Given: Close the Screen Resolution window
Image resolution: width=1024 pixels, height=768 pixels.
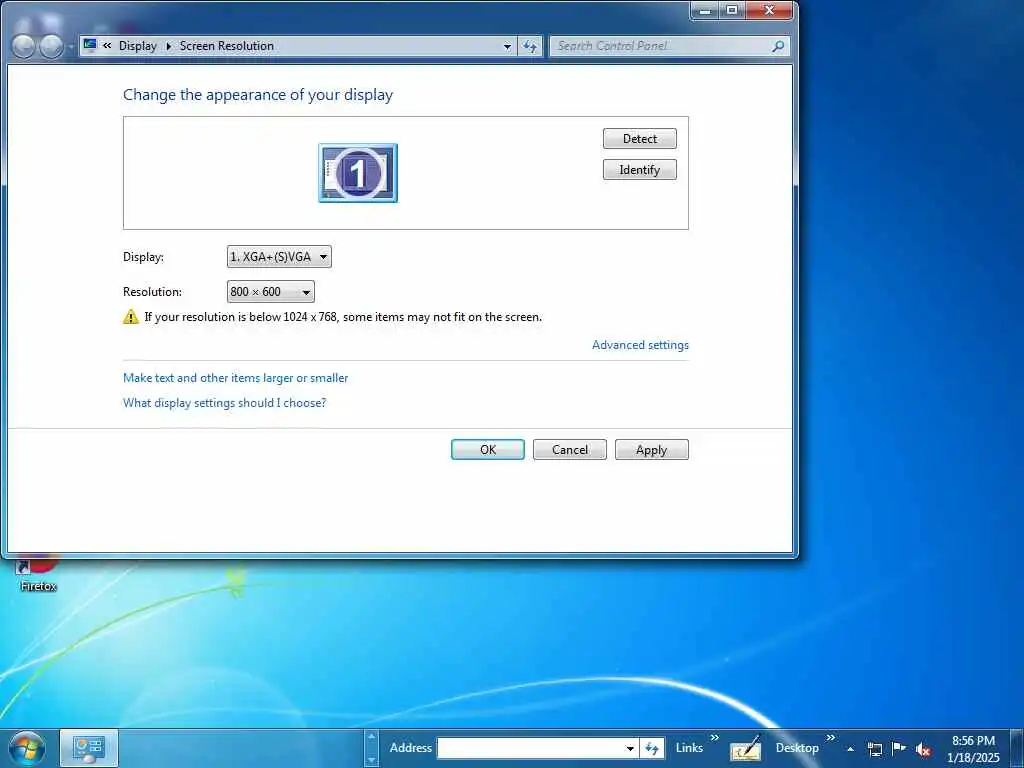Looking at the screenshot, I should tap(769, 10).
